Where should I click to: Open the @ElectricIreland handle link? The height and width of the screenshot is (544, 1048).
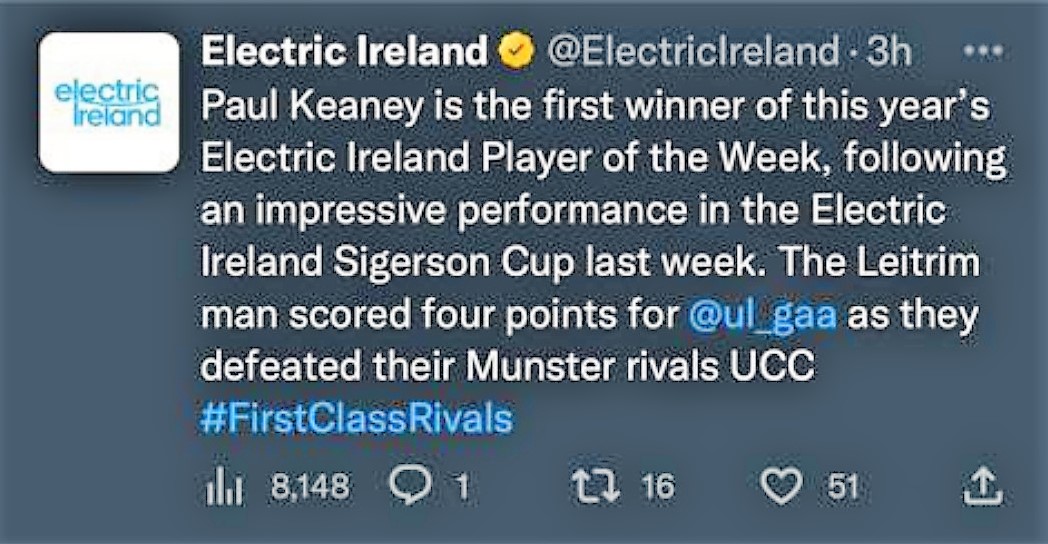(x=693, y=51)
